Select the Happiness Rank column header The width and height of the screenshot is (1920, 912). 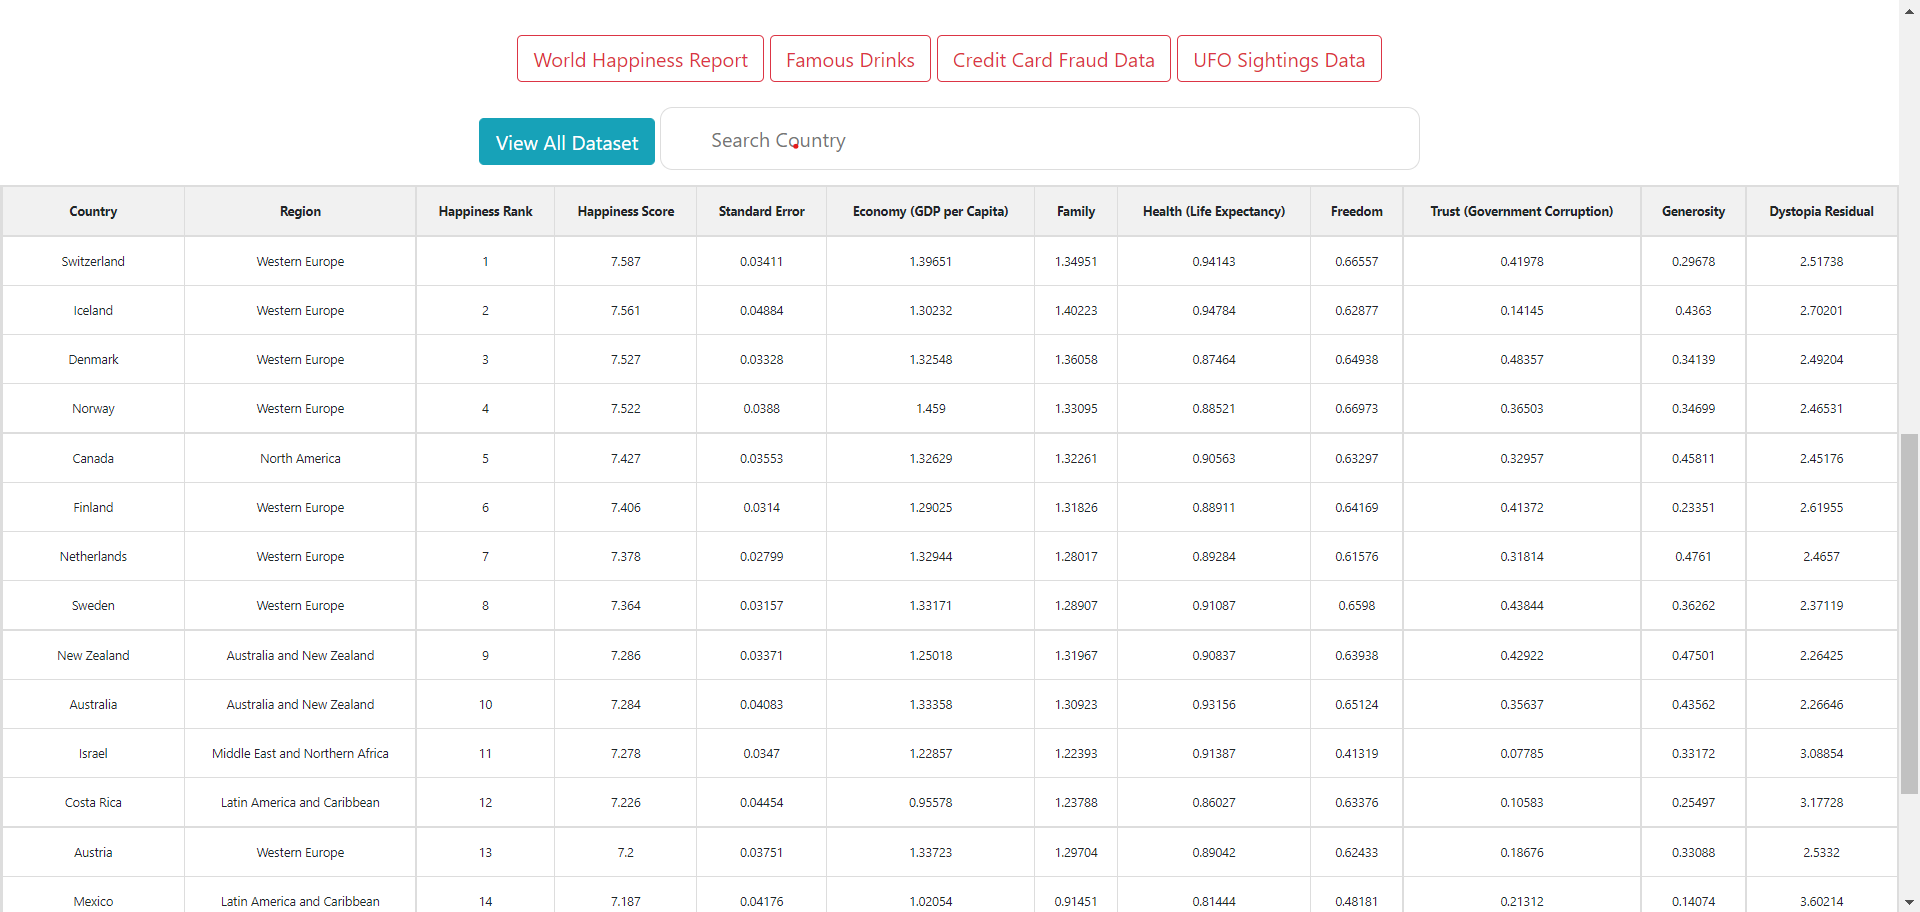[x=485, y=211]
